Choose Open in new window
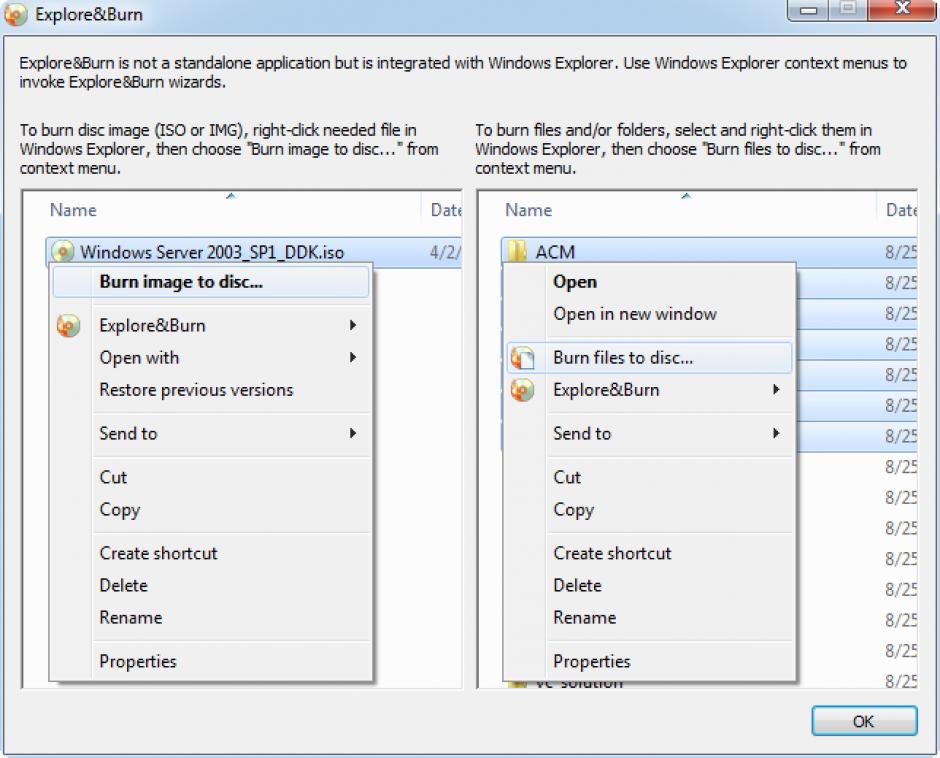 [x=649, y=314]
